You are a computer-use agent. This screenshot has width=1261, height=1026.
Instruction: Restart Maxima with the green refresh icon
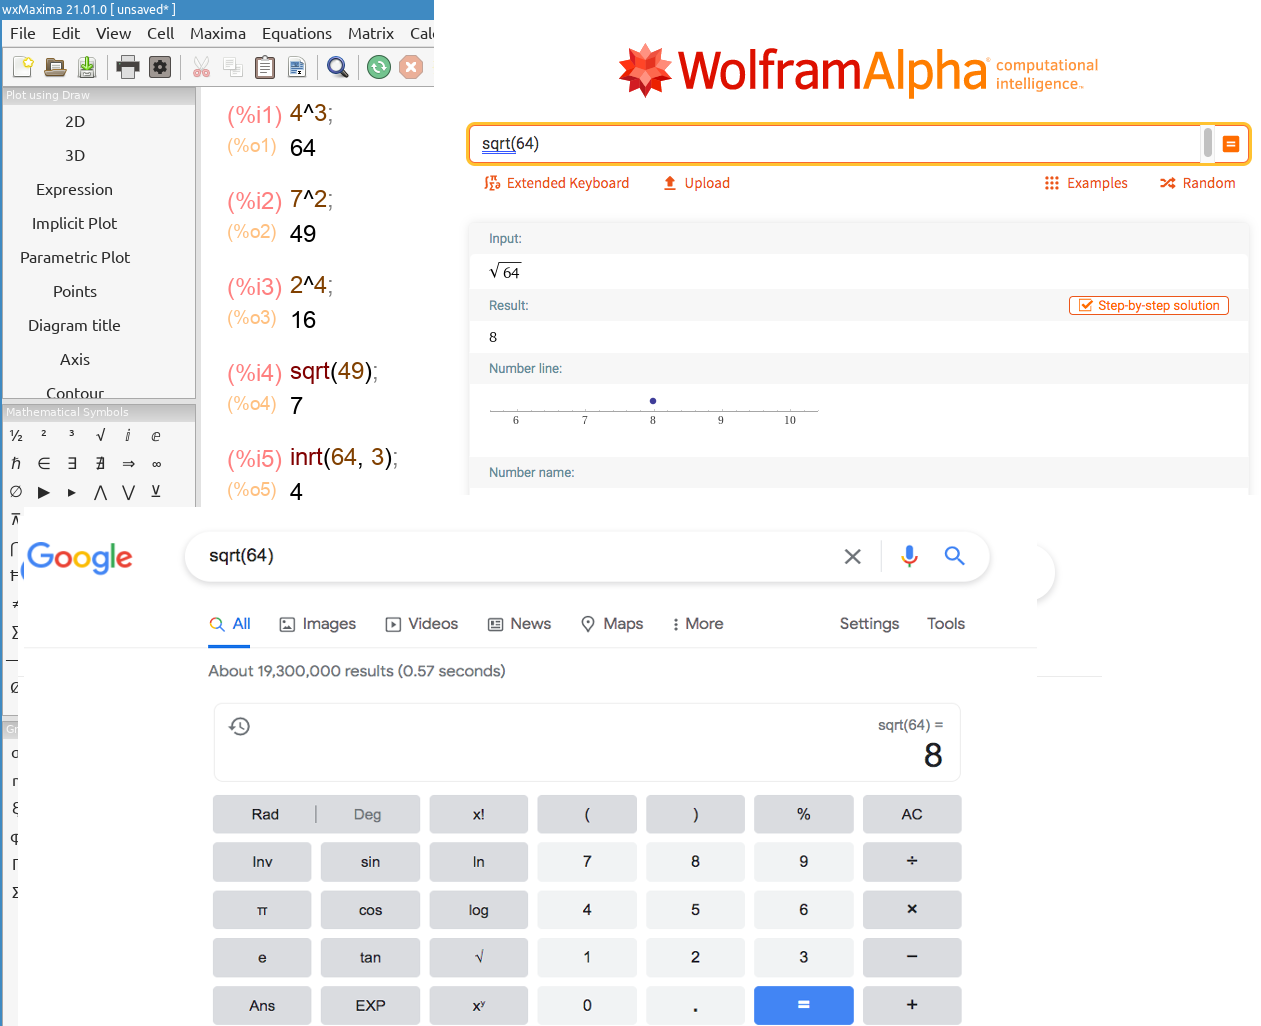click(378, 67)
